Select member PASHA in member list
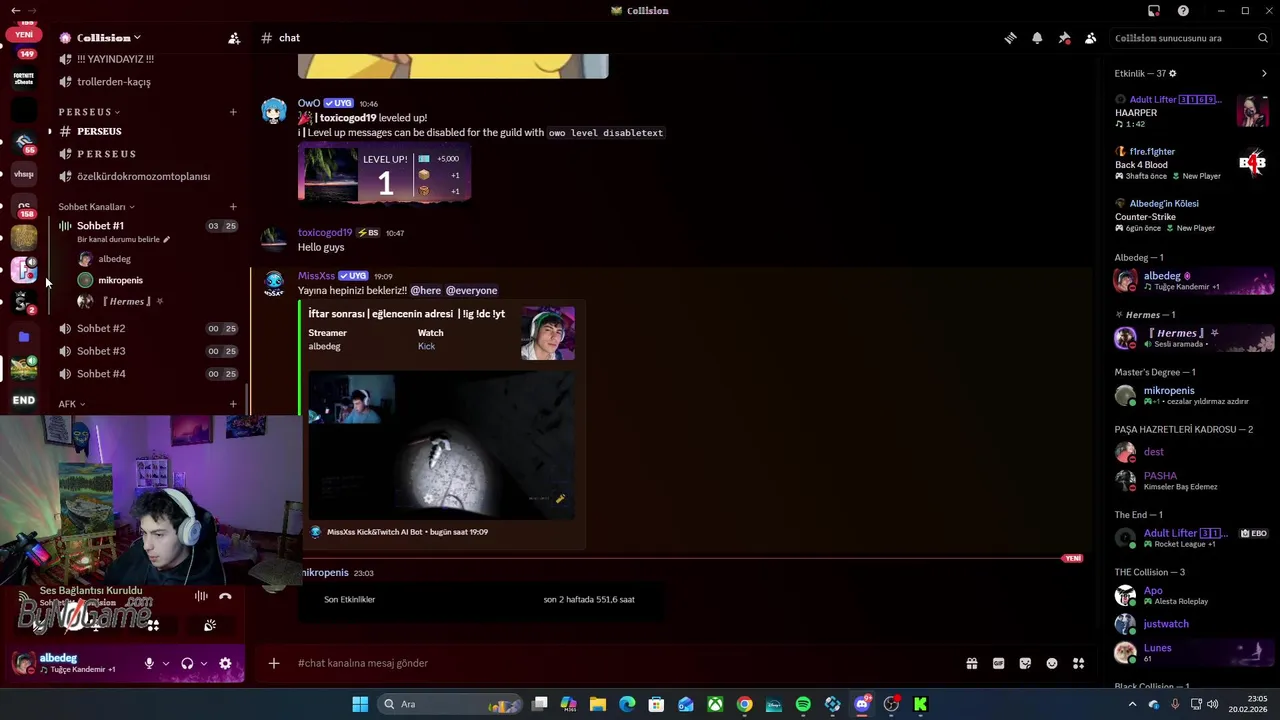This screenshot has height=720, width=1280. click(1192, 480)
